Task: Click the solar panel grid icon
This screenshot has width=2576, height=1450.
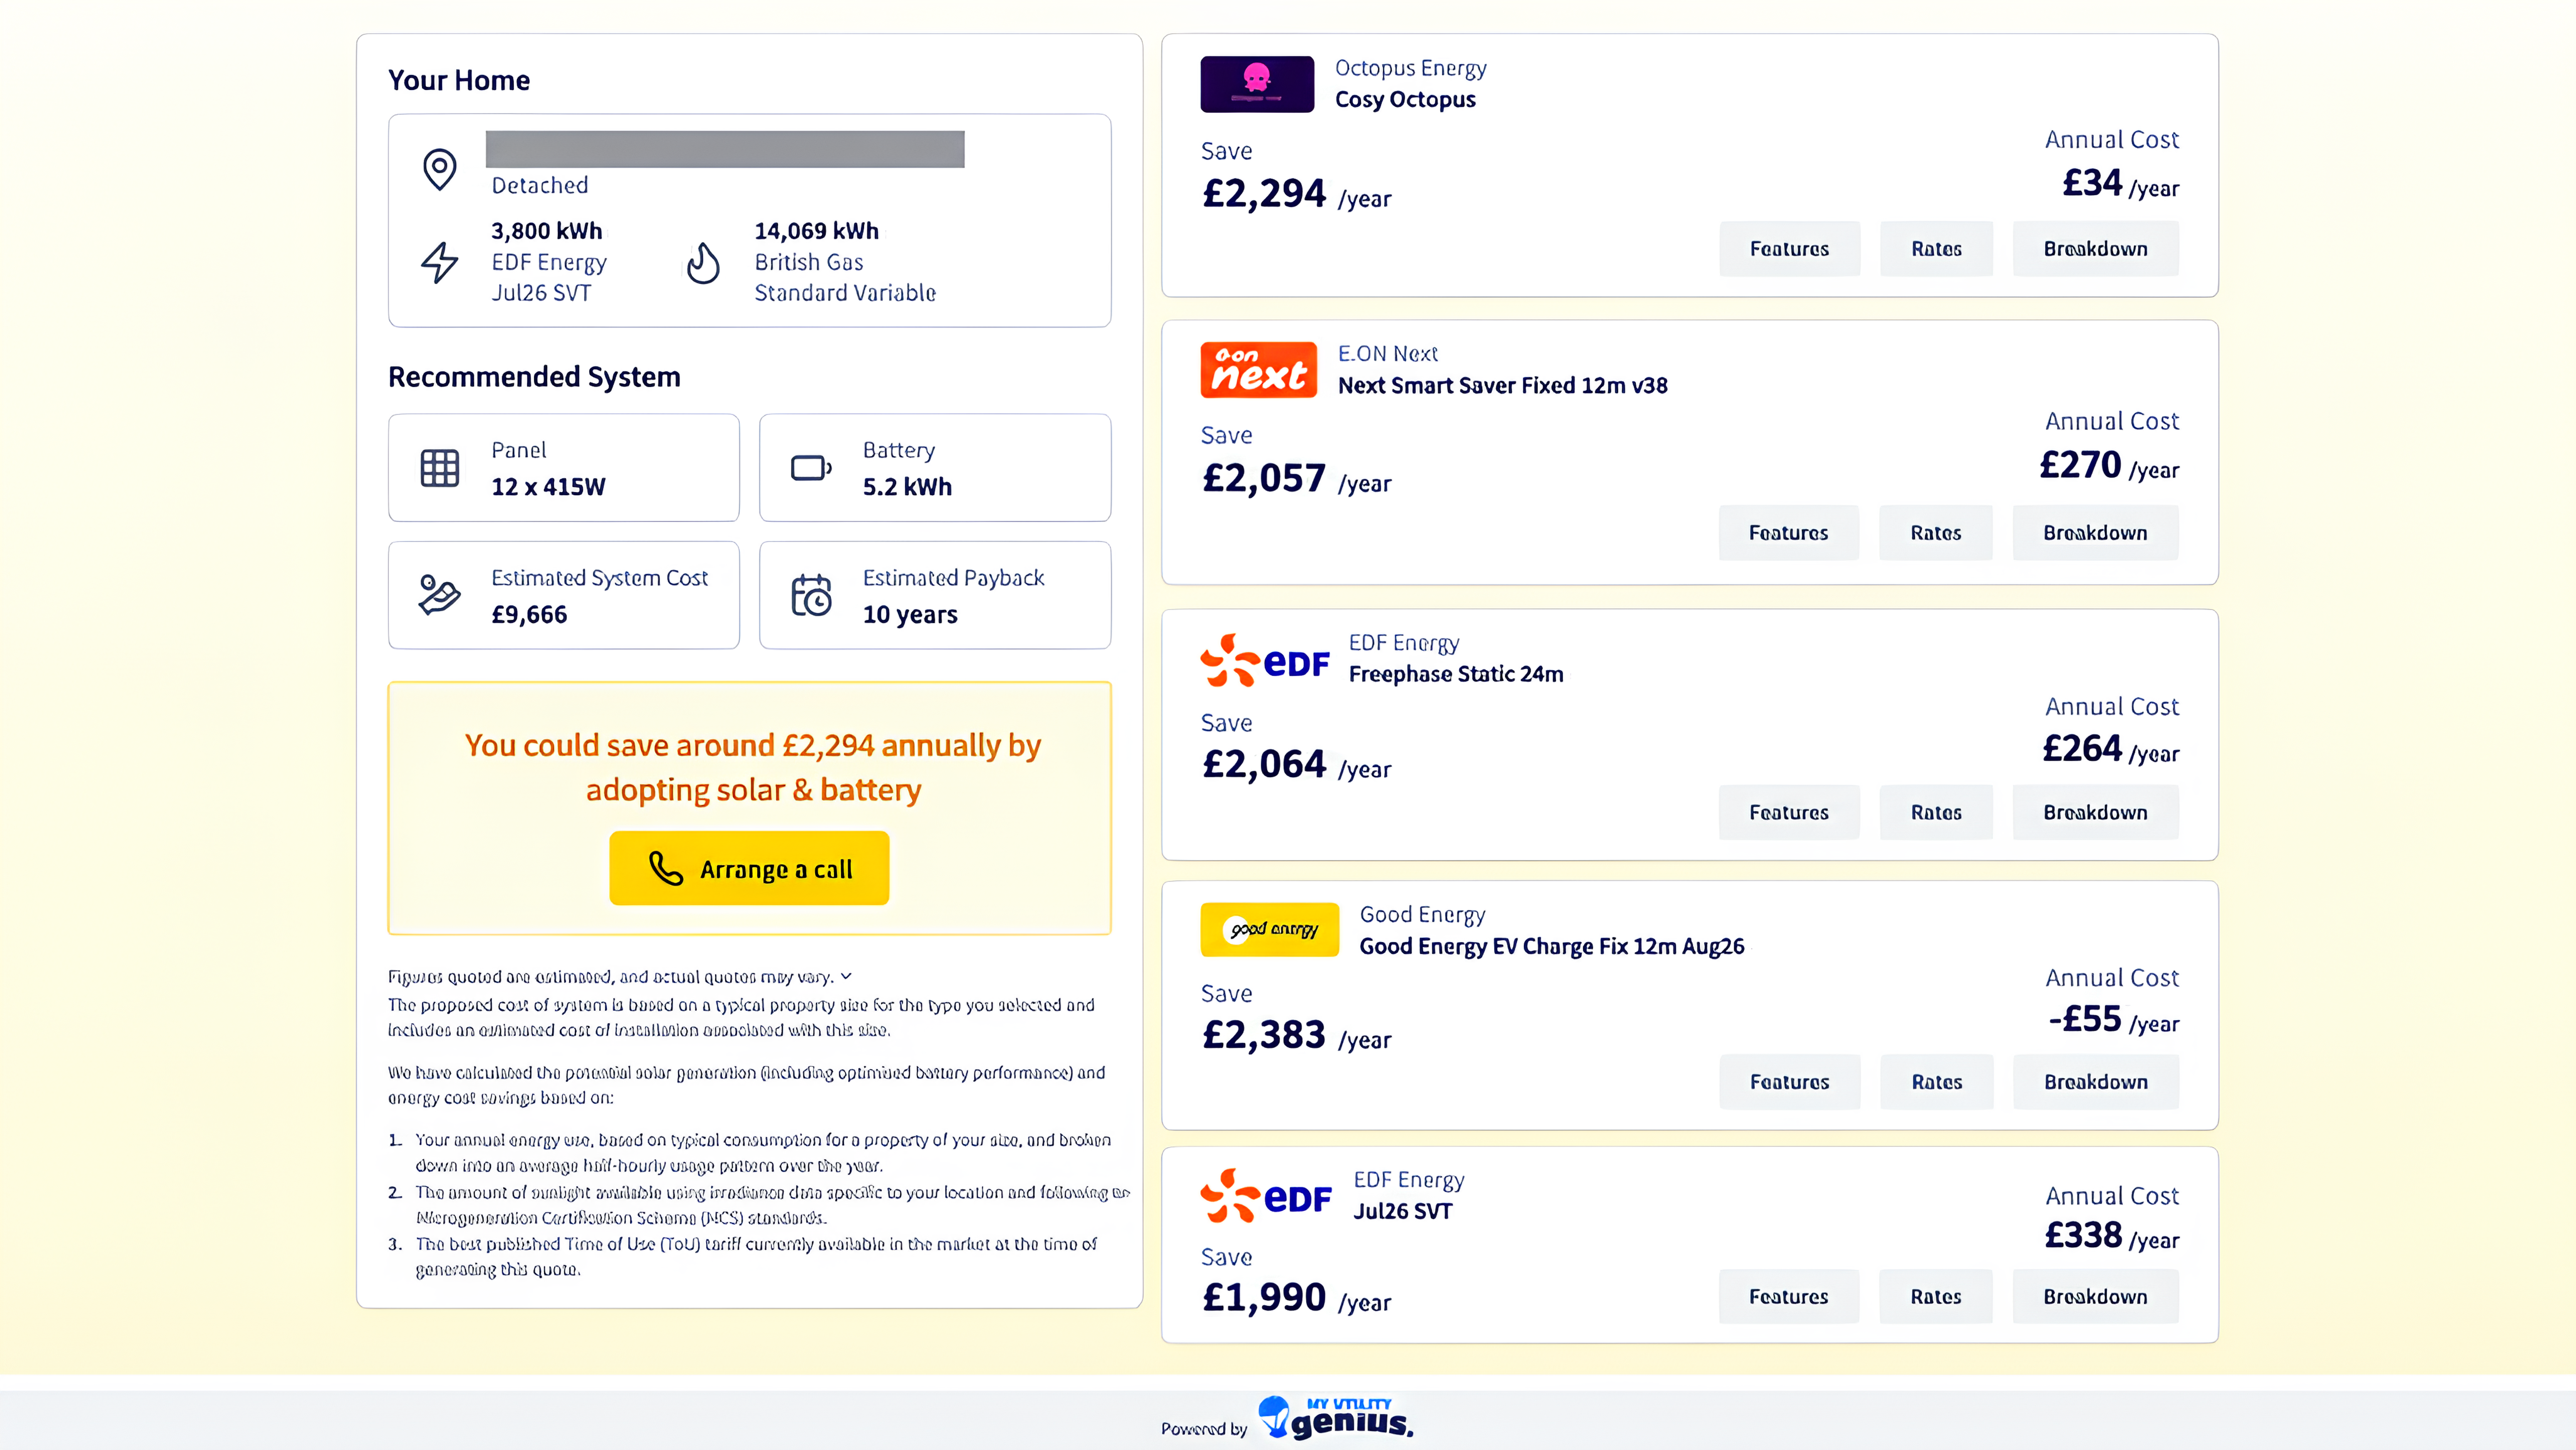Action: point(440,468)
